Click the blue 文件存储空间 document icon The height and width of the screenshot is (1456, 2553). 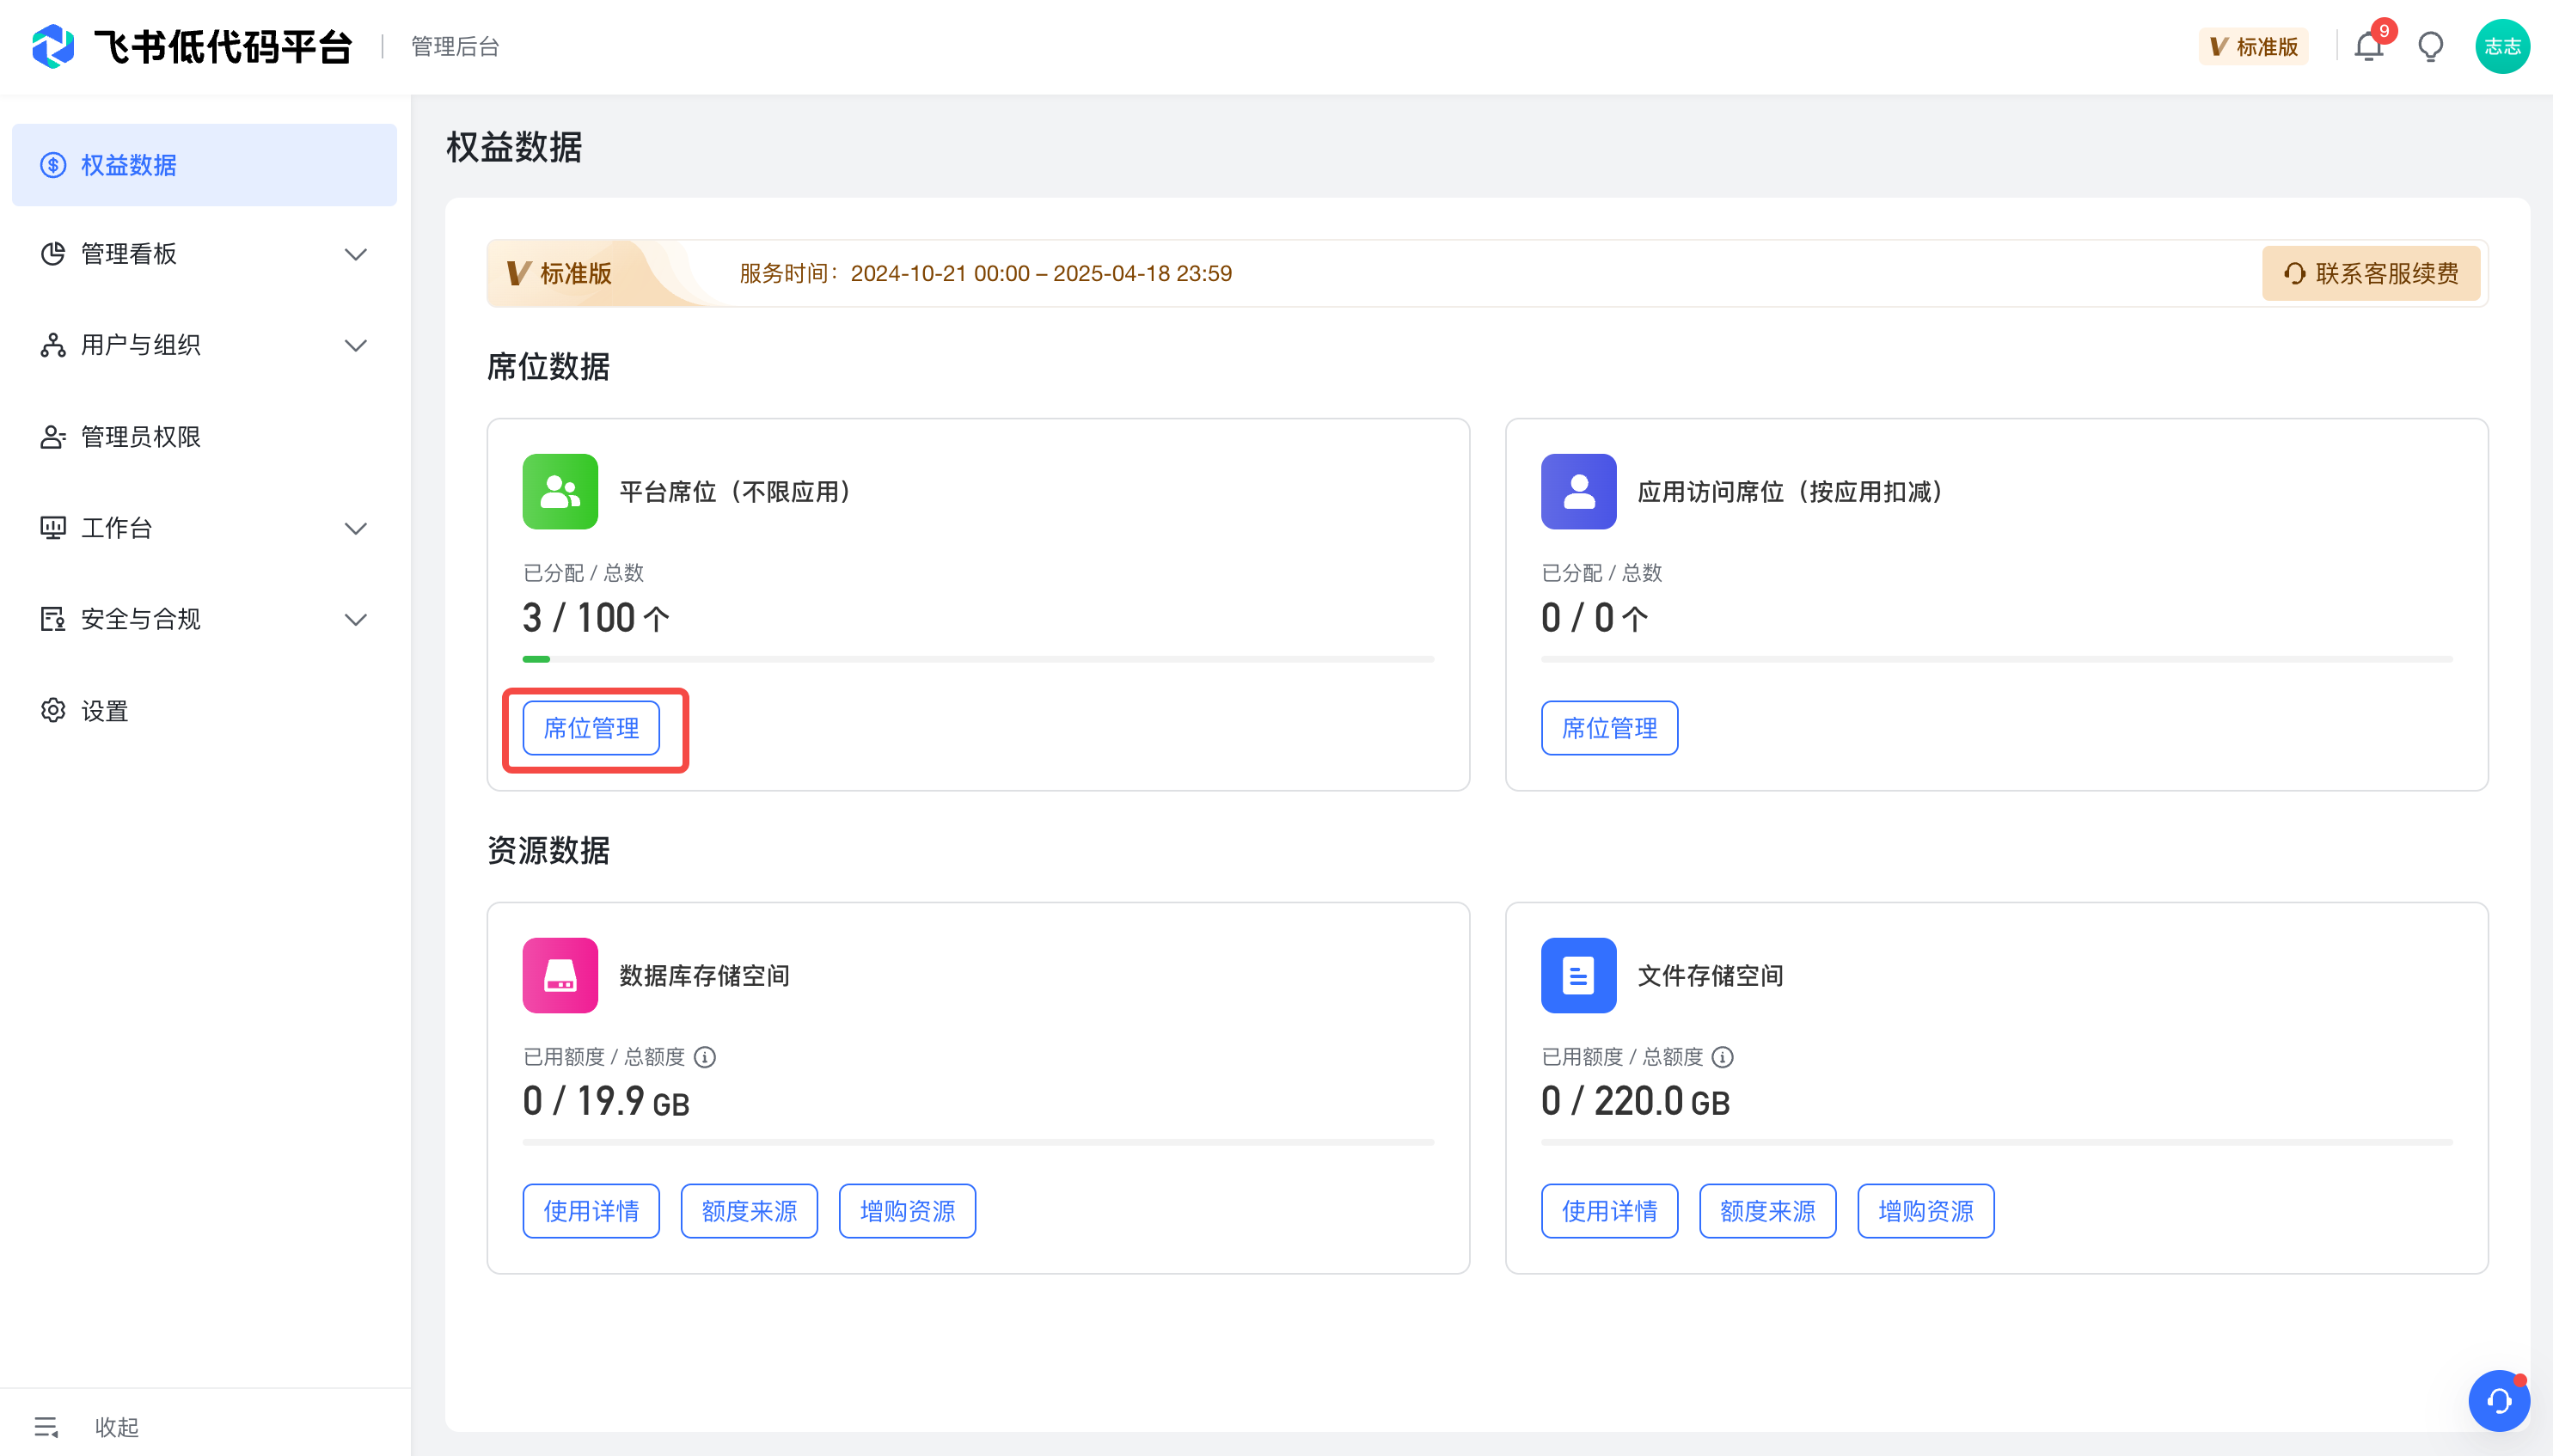[1578, 976]
